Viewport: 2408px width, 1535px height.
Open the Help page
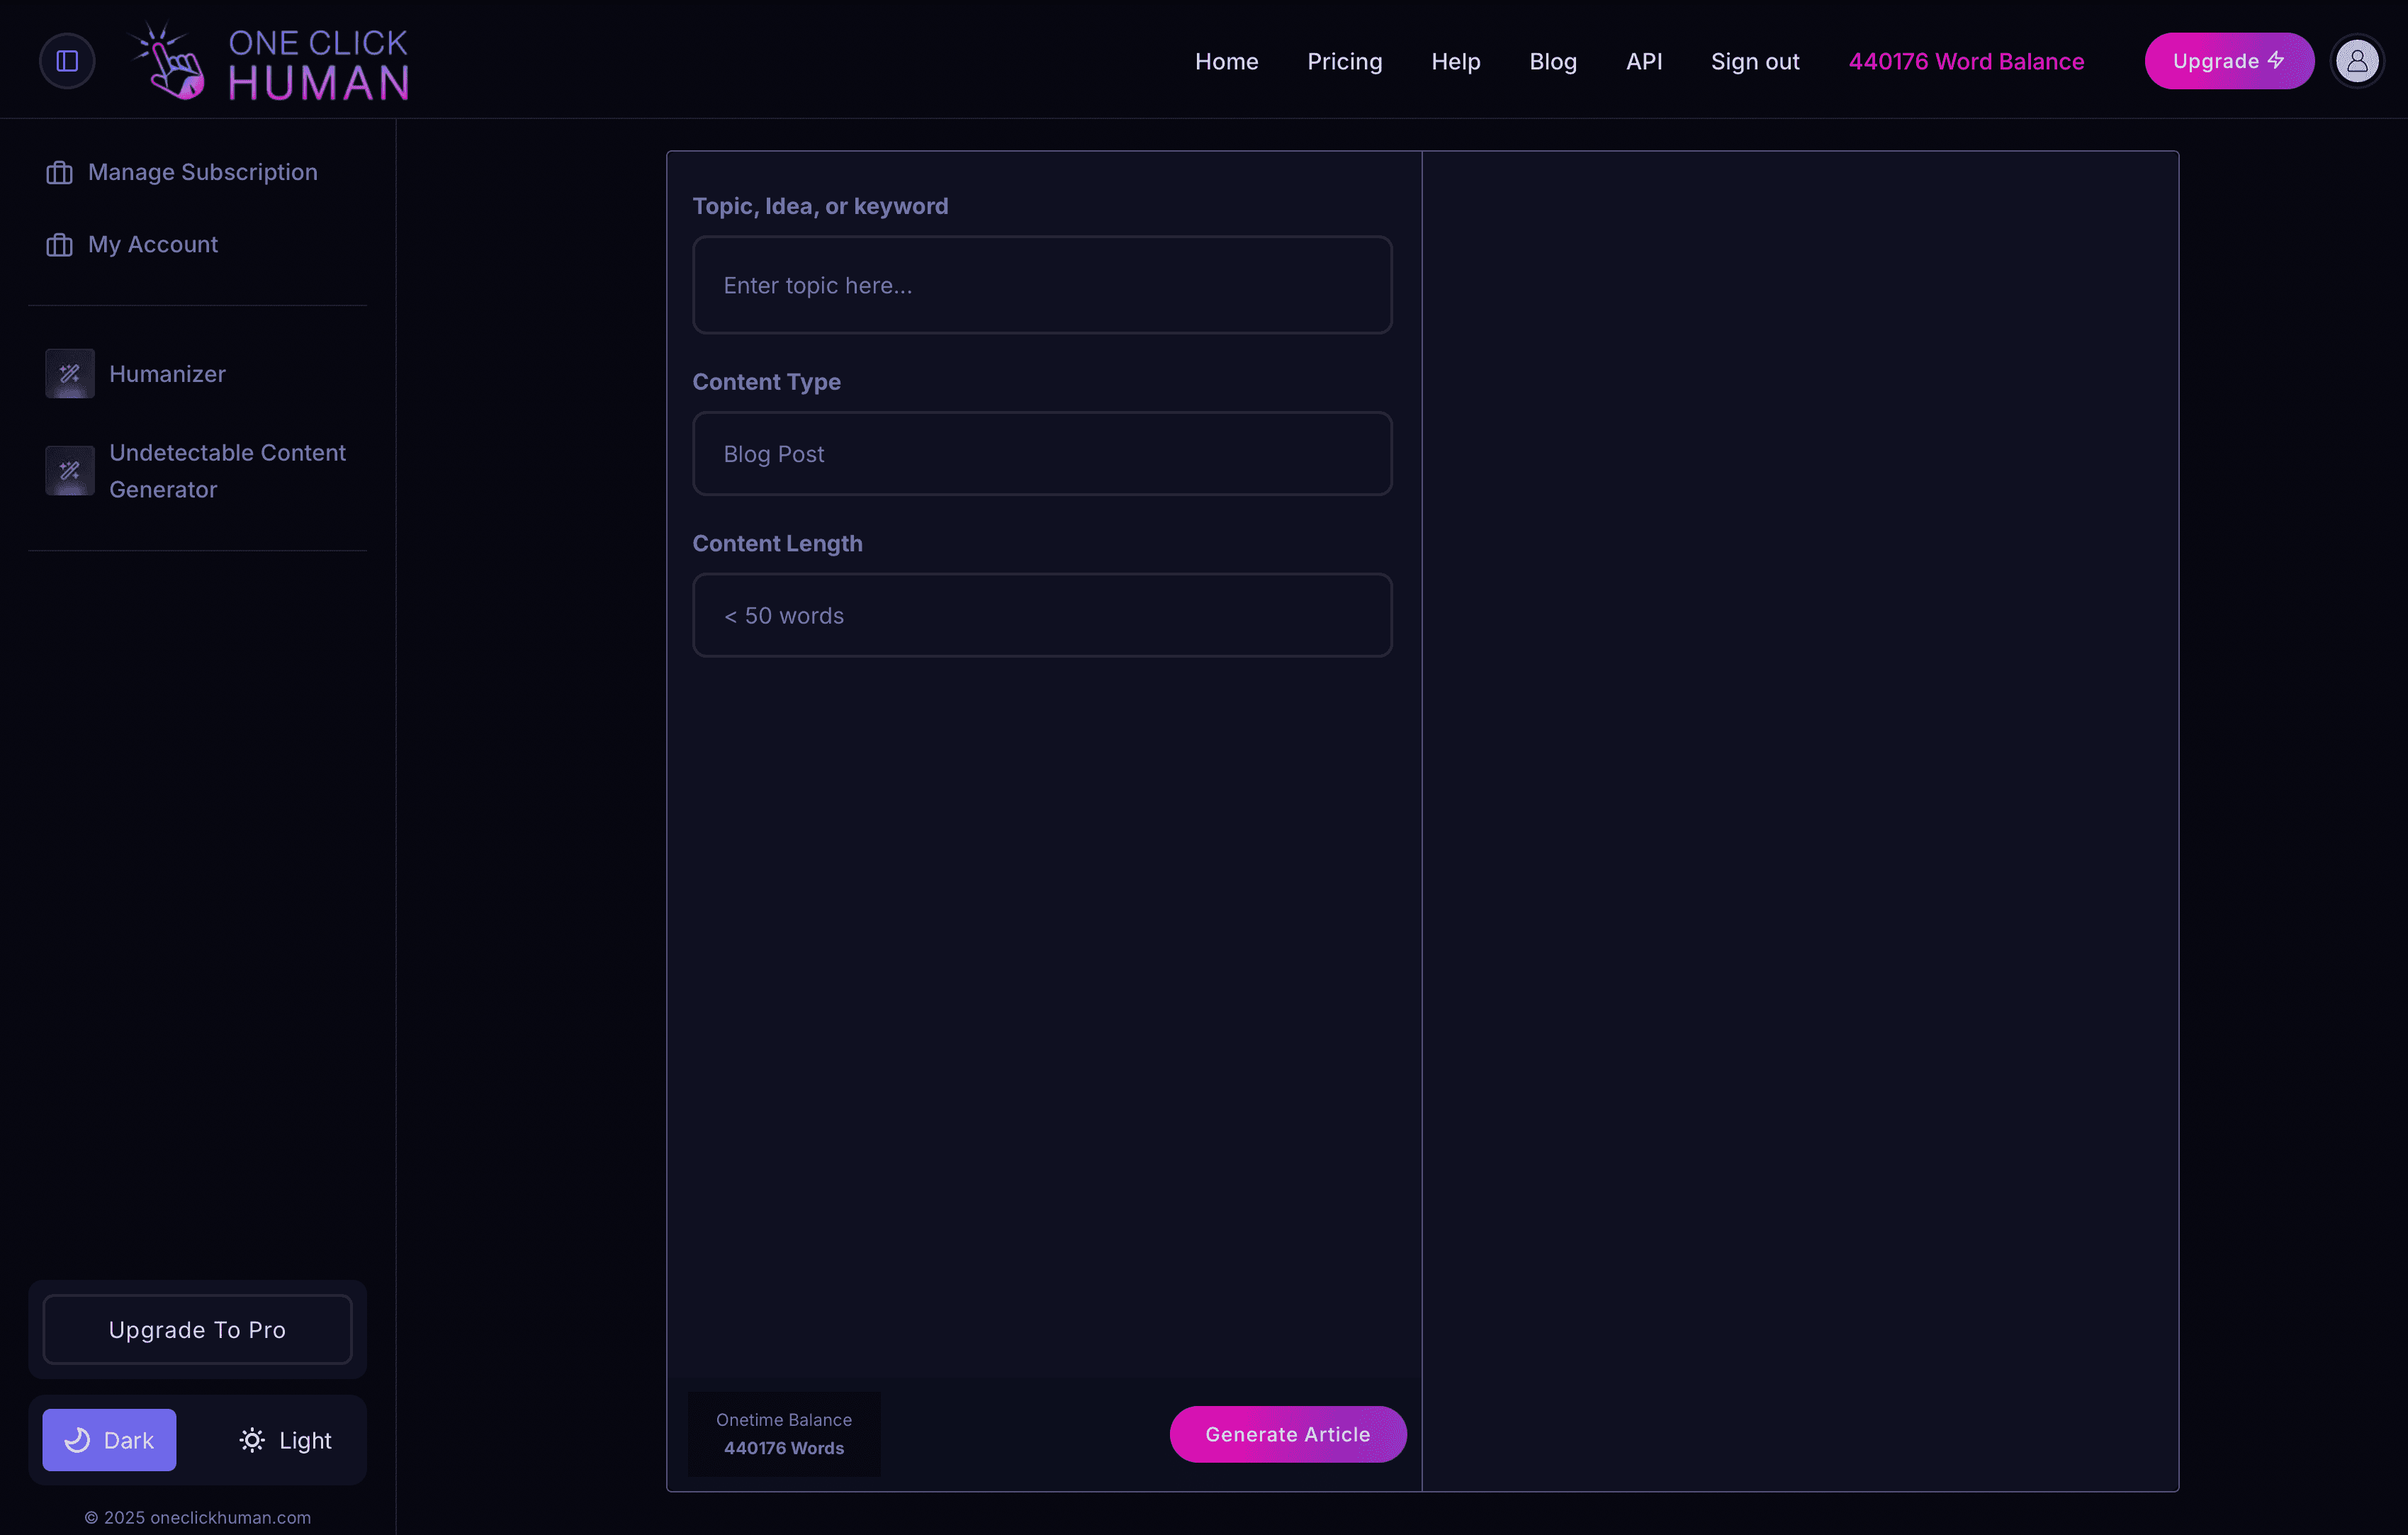point(1456,61)
